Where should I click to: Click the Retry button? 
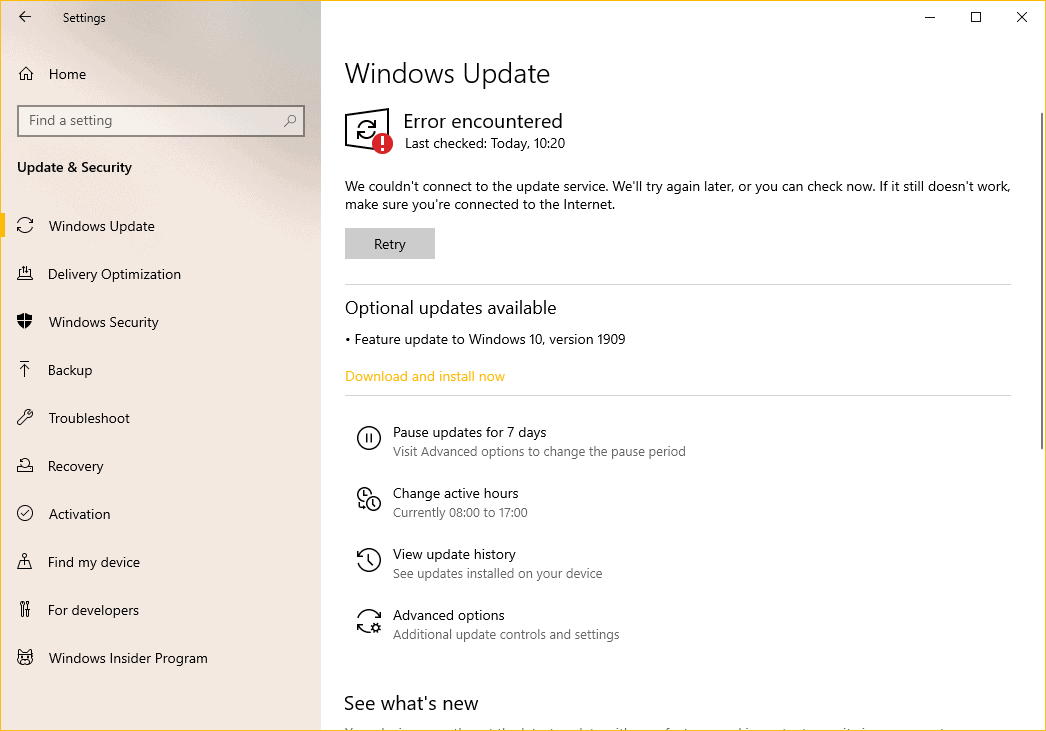click(389, 243)
